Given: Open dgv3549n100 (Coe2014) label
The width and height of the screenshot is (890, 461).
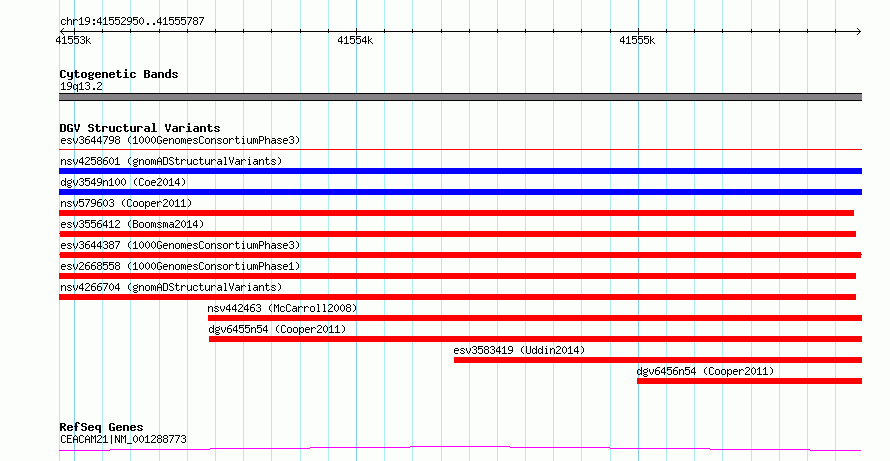Looking at the screenshot, I should point(123,182).
